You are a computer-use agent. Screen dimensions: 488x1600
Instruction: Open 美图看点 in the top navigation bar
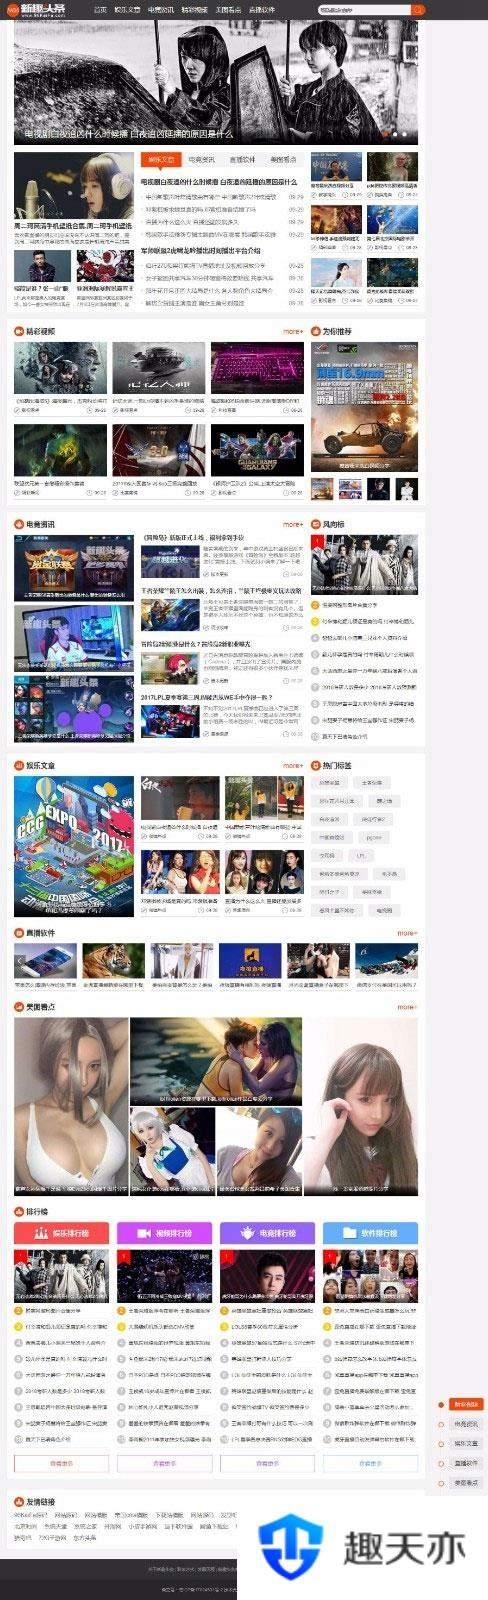[228, 8]
